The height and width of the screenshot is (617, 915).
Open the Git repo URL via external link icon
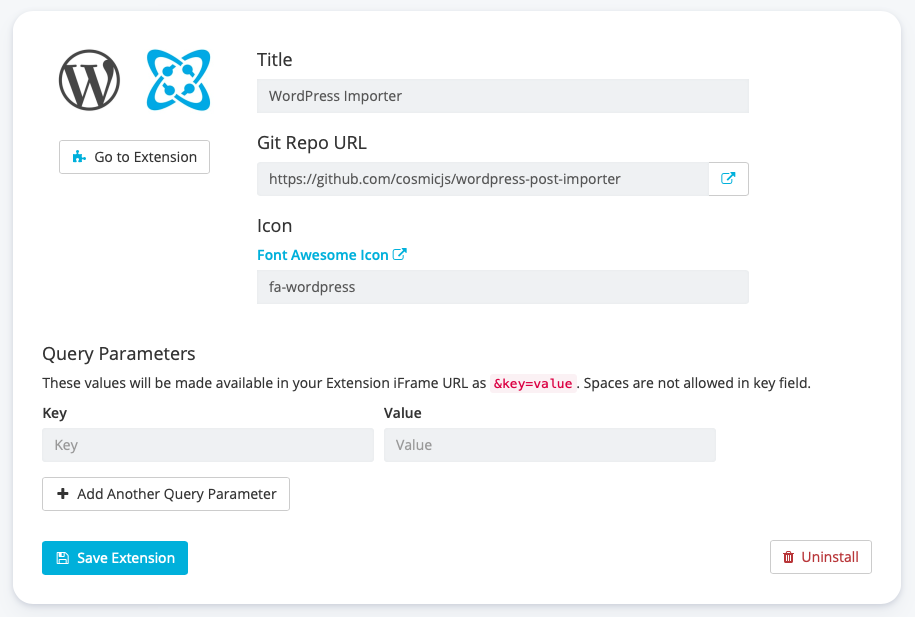pyautogui.click(x=728, y=179)
